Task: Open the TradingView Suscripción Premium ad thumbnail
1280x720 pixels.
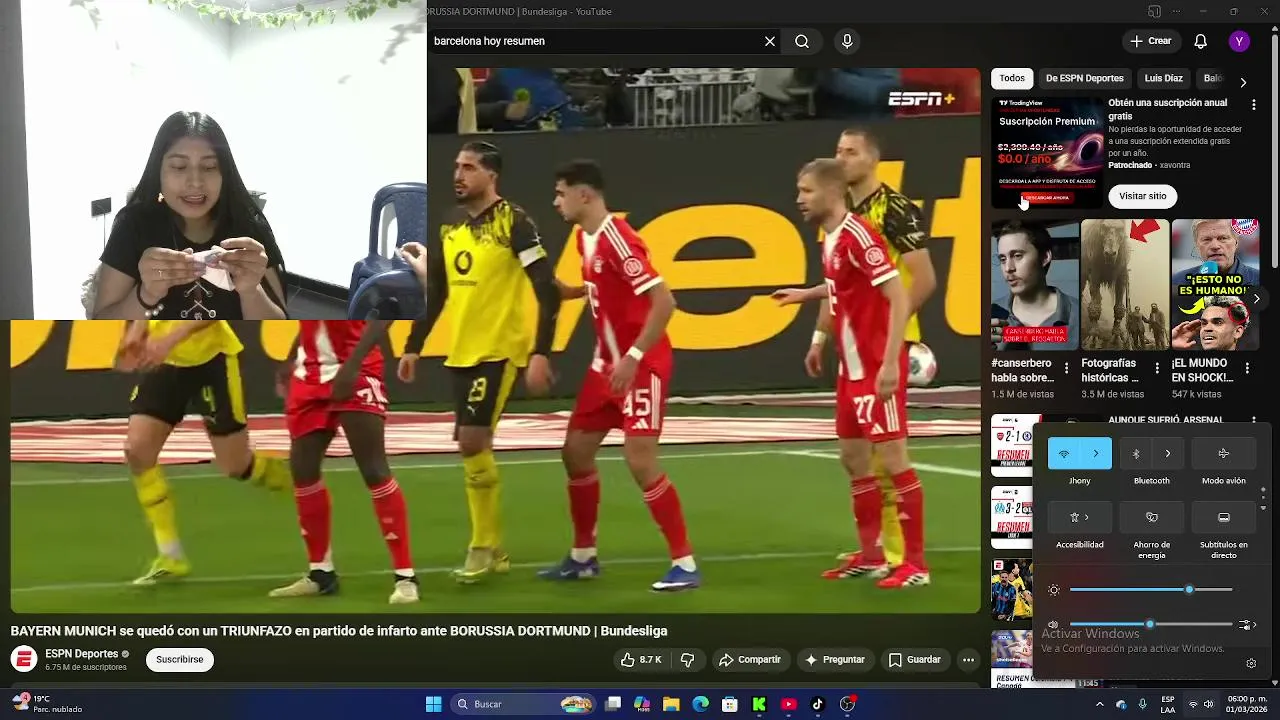Action: 1047,152
